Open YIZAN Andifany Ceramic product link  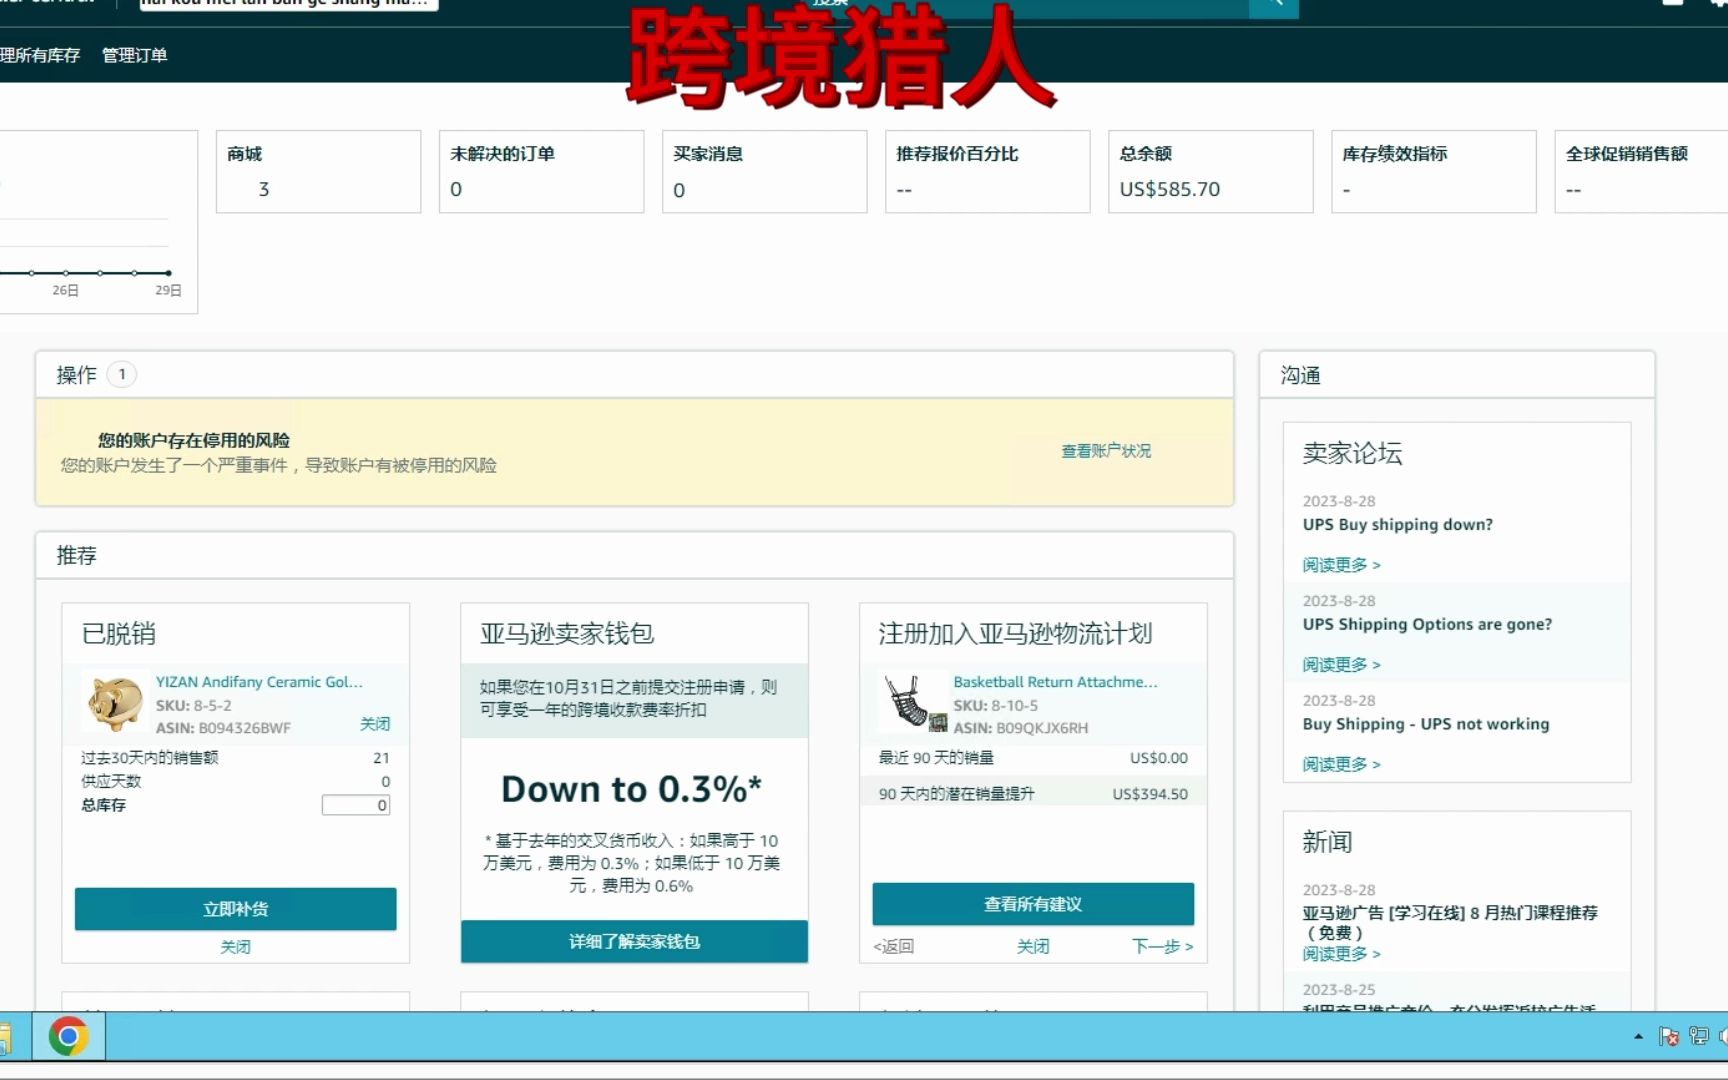[259, 682]
